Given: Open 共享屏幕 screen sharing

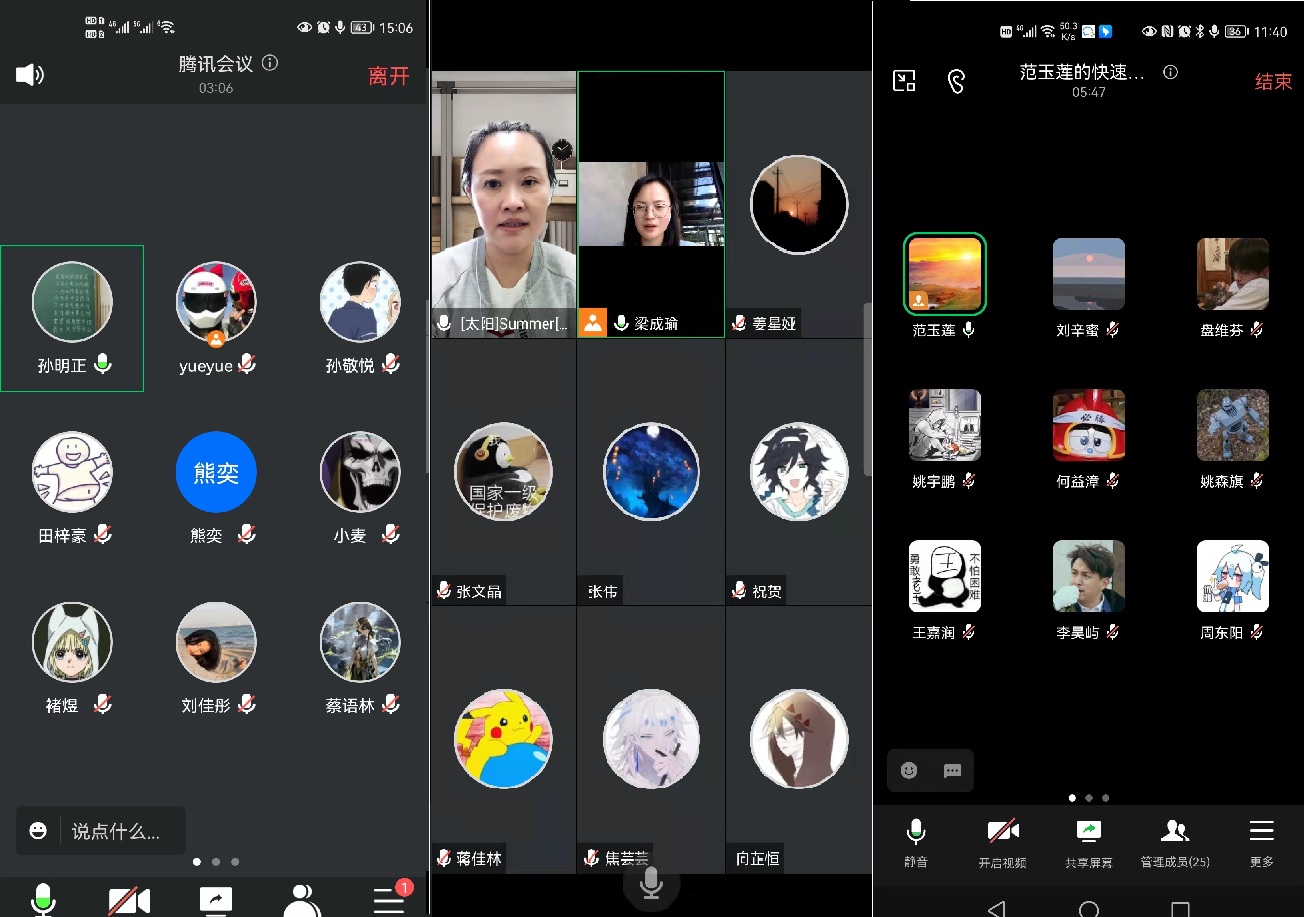Looking at the screenshot, I should [1088, 842].
